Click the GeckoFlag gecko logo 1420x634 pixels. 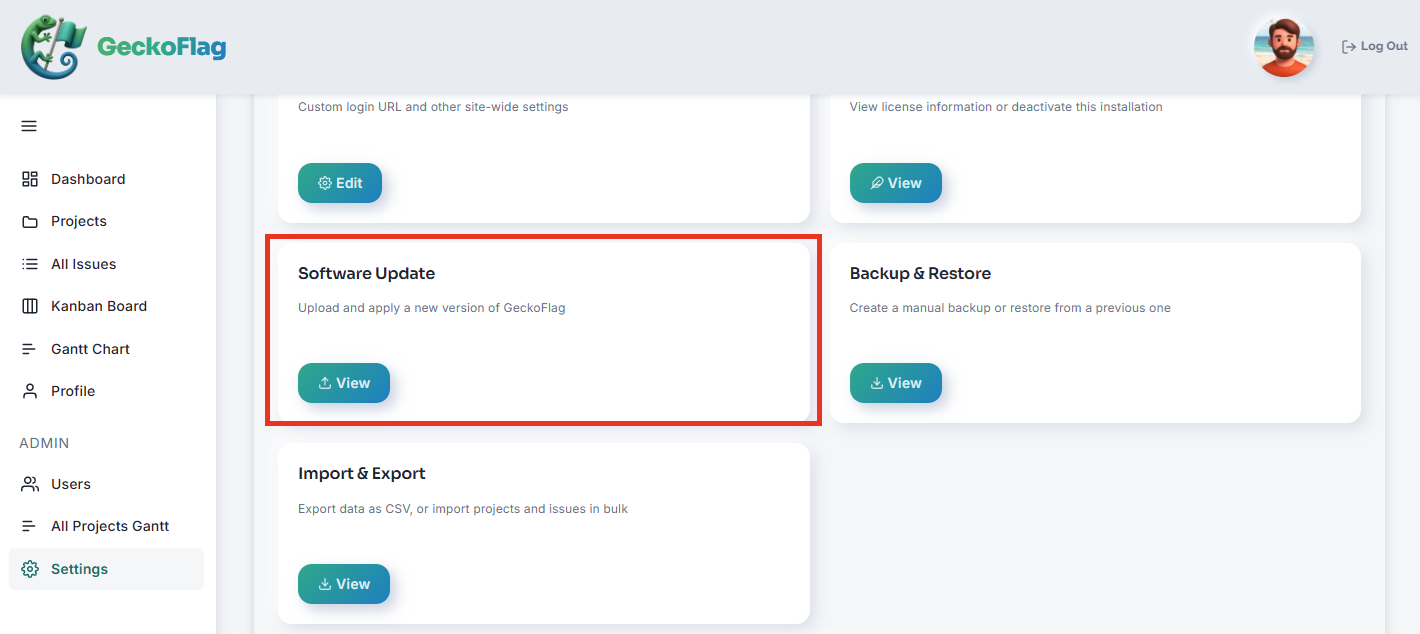click(54, 47)
